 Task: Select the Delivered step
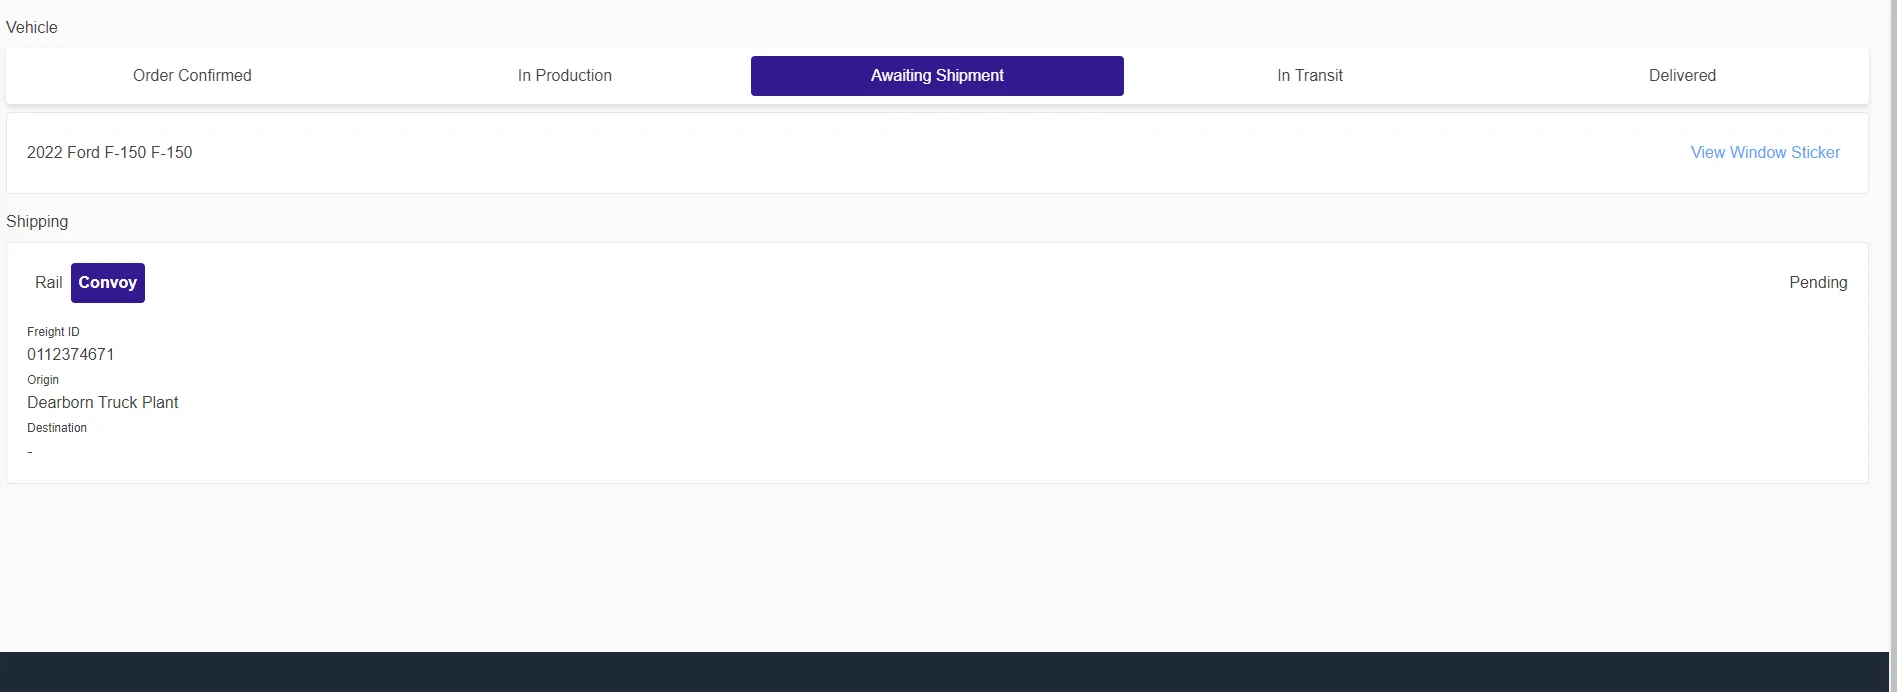[x=1682, y=76]
